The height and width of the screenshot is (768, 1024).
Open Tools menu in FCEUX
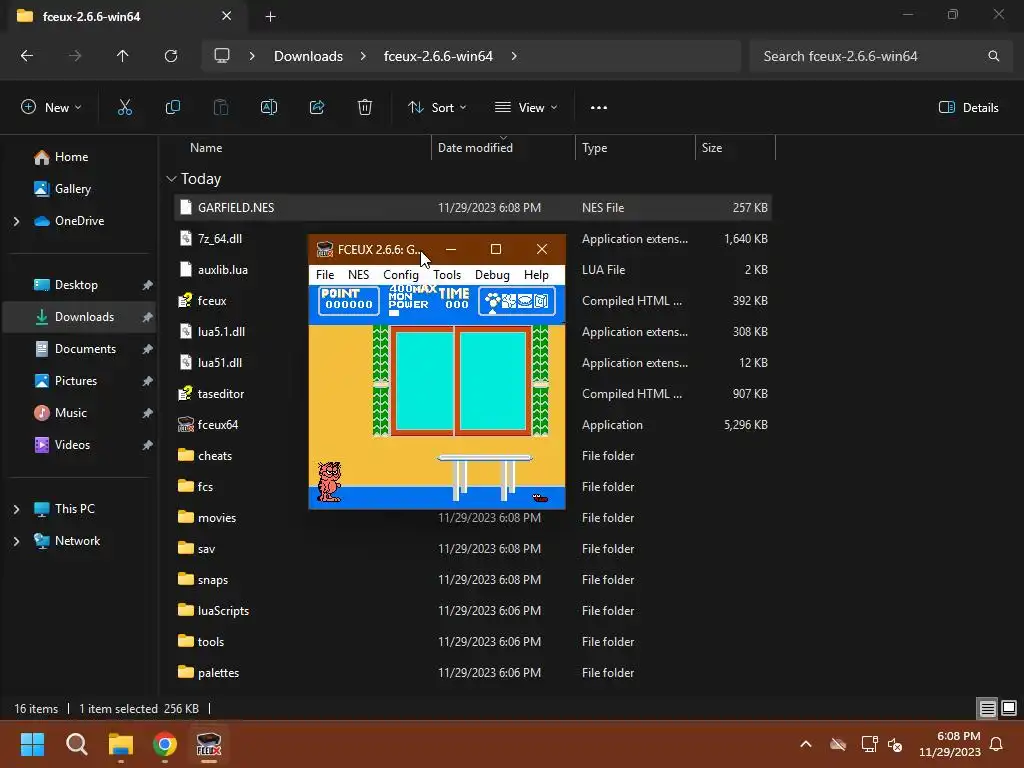[x=447, y=275]
